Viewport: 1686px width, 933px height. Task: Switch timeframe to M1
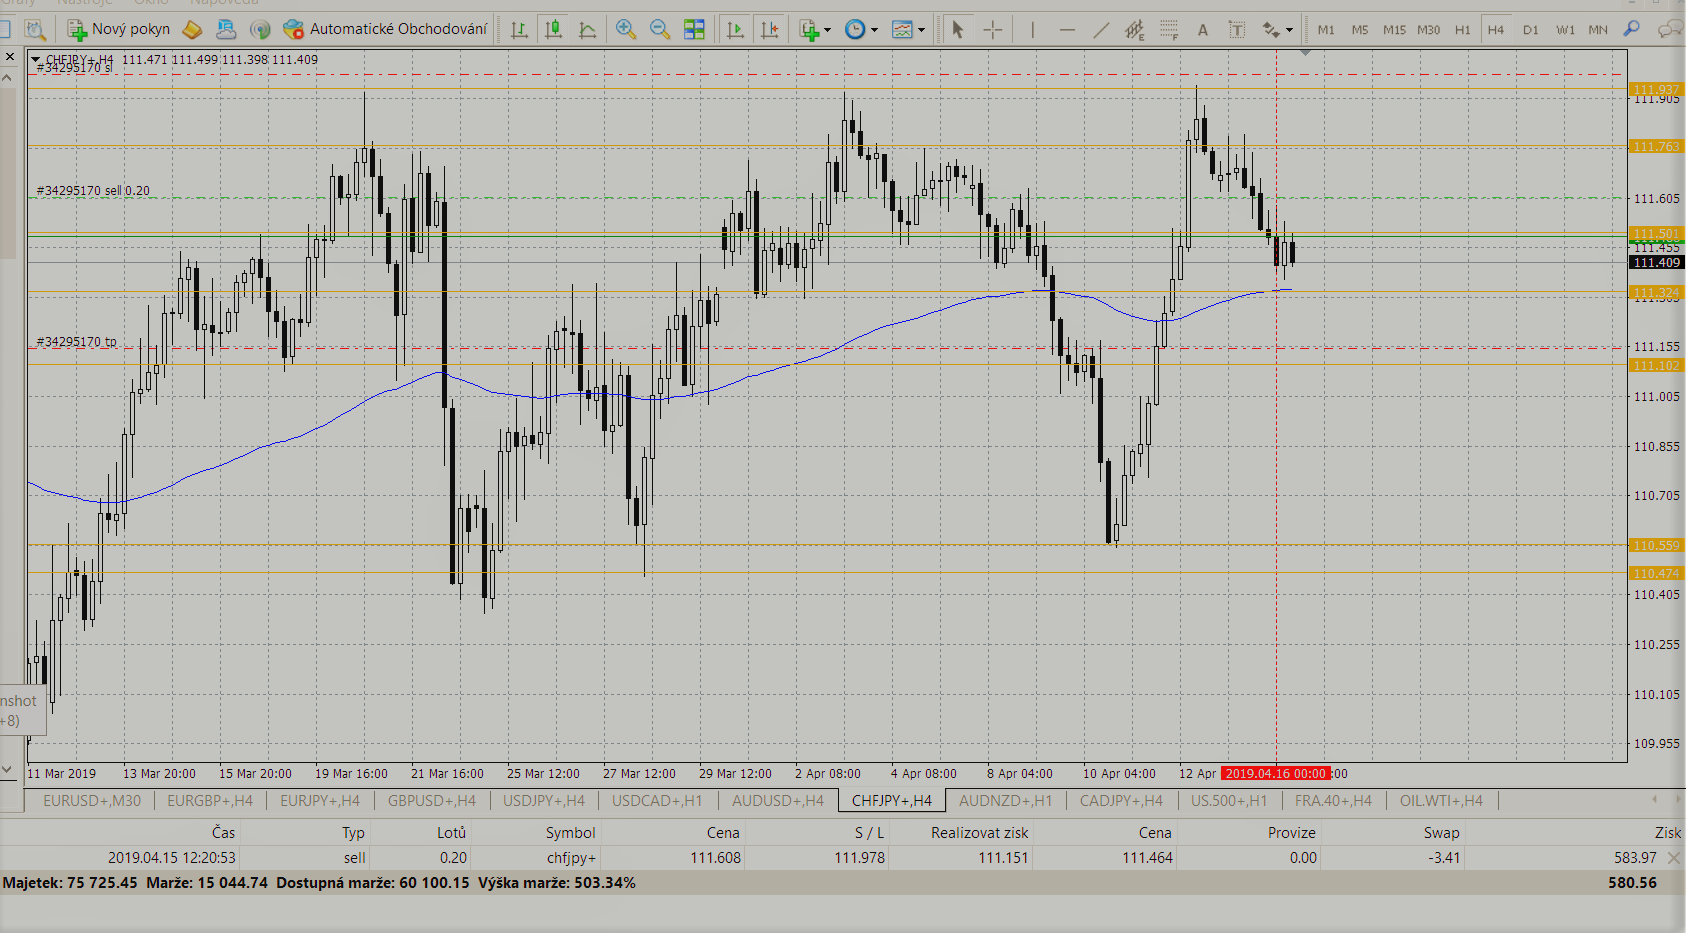(x=1326, y=29)
